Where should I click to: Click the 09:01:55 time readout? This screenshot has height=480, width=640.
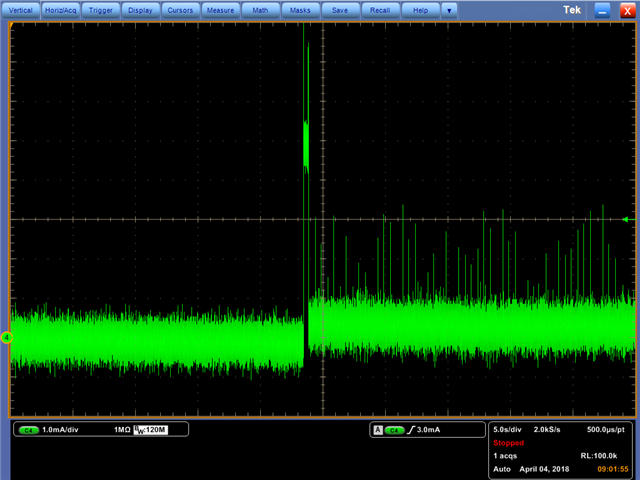click(x=613, y=469)
